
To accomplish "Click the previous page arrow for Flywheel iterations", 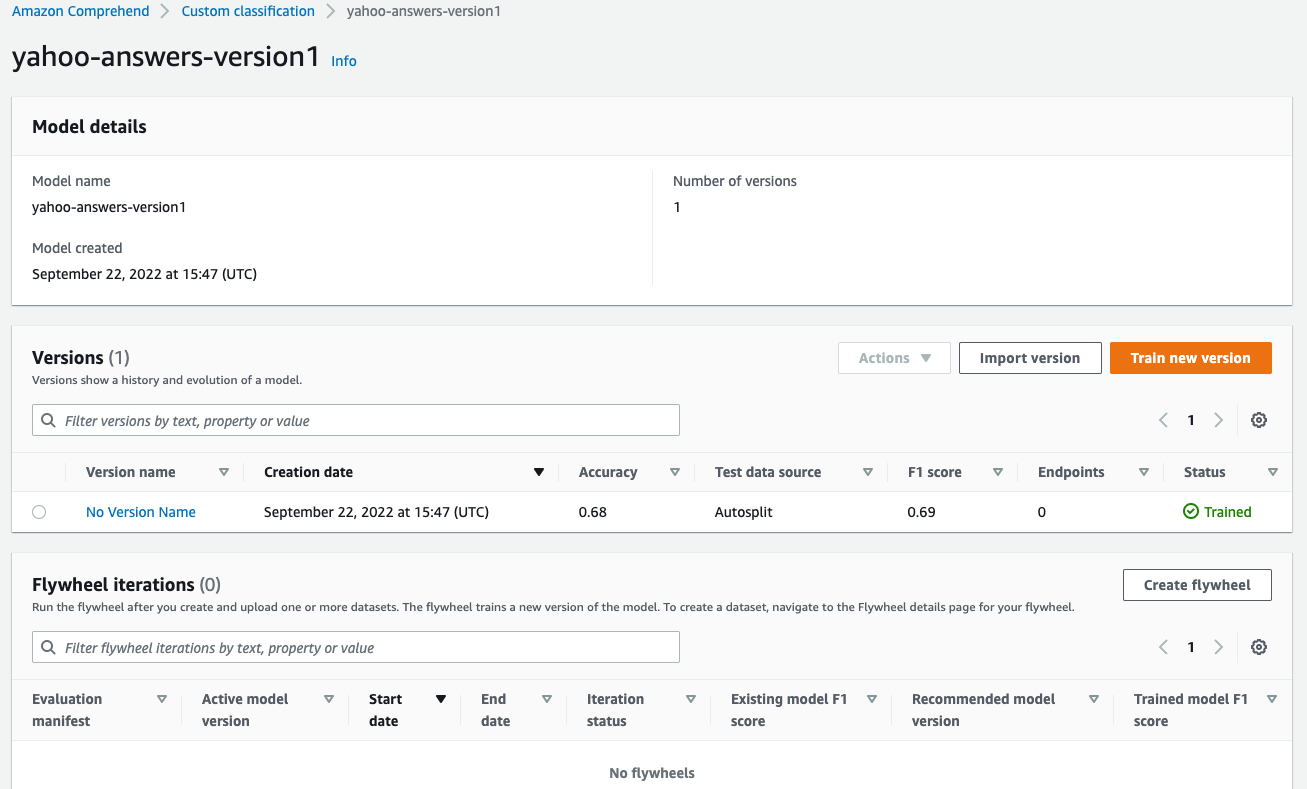I will click(1162, 647).
